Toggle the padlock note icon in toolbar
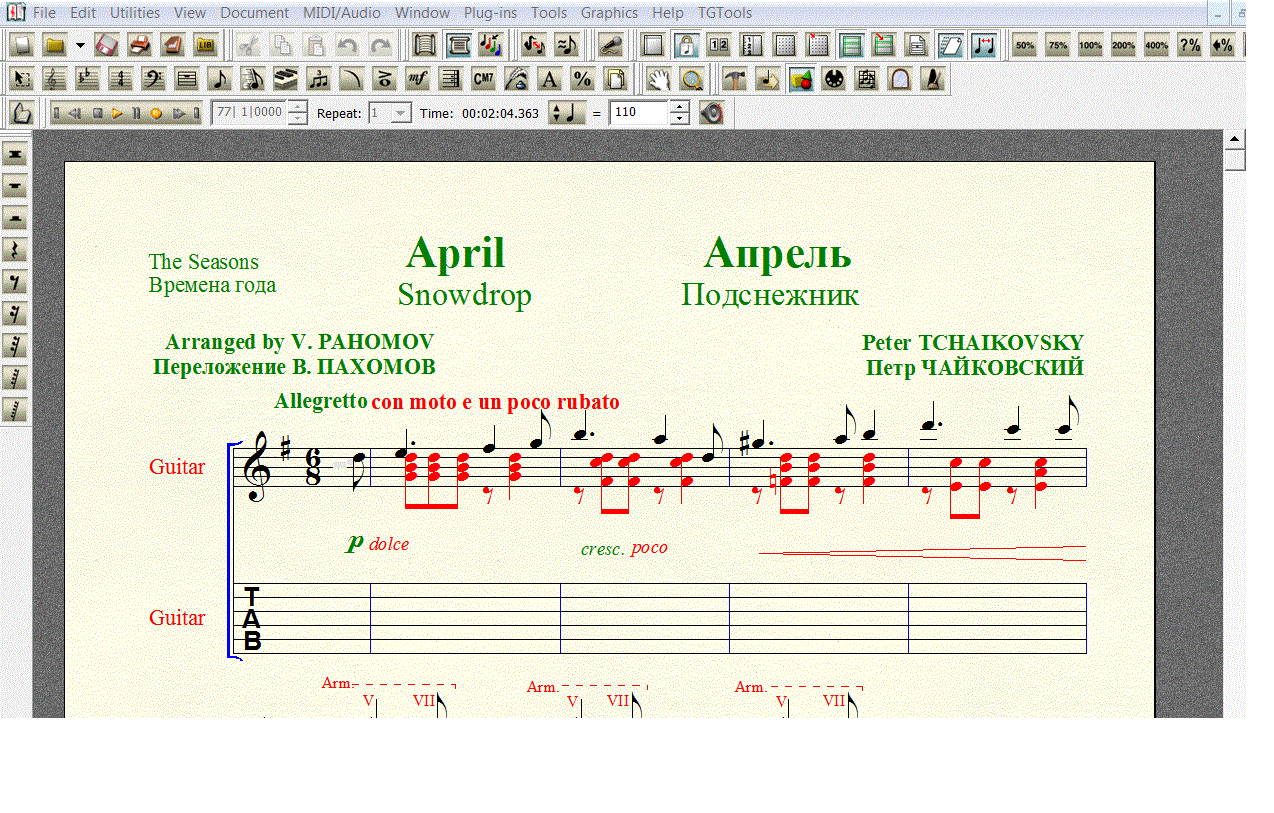The width and height of the screenshot is (1274, 813). click(x=685, y=45)
